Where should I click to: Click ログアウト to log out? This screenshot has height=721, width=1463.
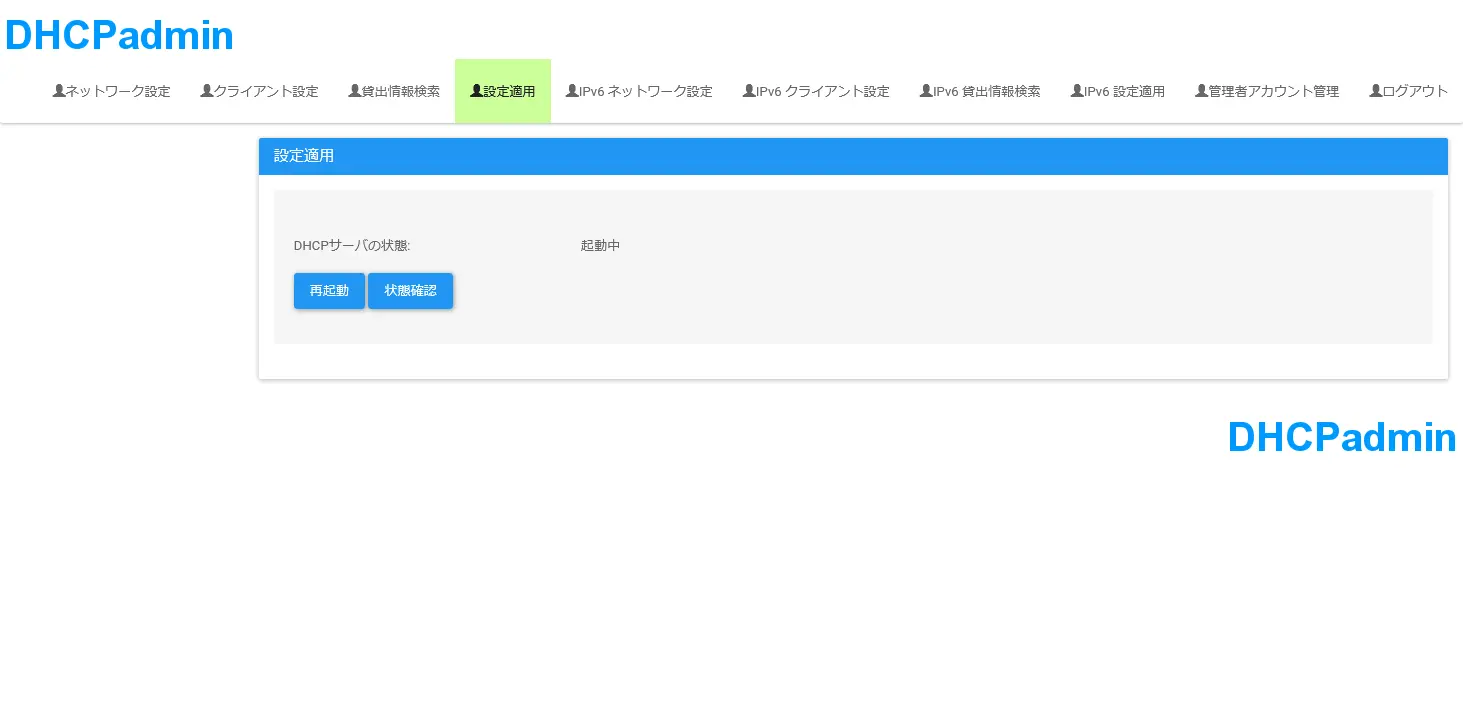pos(1408,91)
